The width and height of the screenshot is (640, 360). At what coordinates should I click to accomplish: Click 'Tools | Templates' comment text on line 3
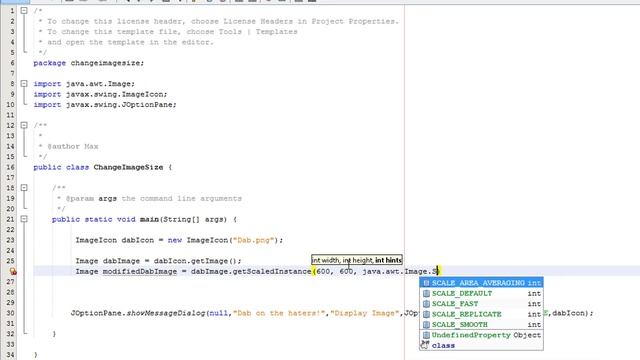pyautogui.click(x=258, y=32)
